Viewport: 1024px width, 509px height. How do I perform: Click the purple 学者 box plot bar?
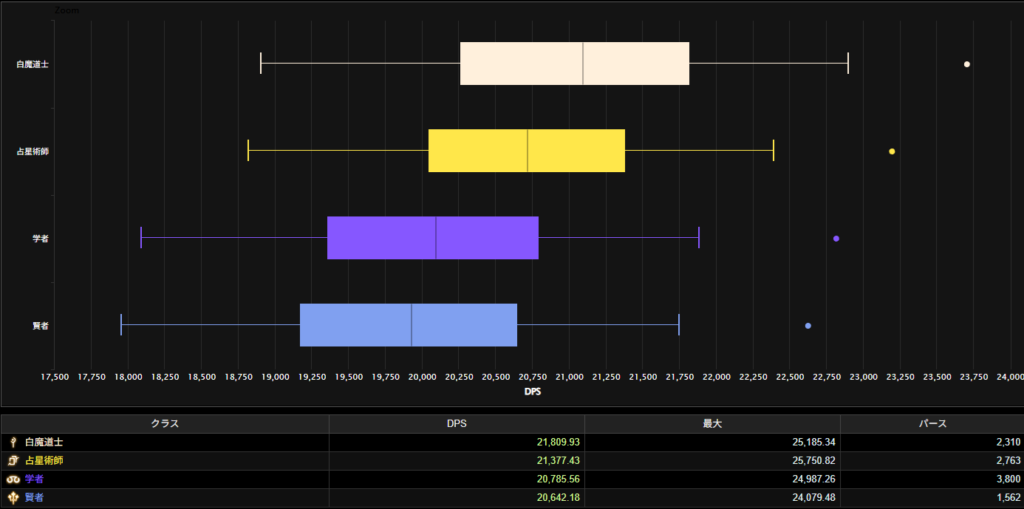click(x=433, y=238)
